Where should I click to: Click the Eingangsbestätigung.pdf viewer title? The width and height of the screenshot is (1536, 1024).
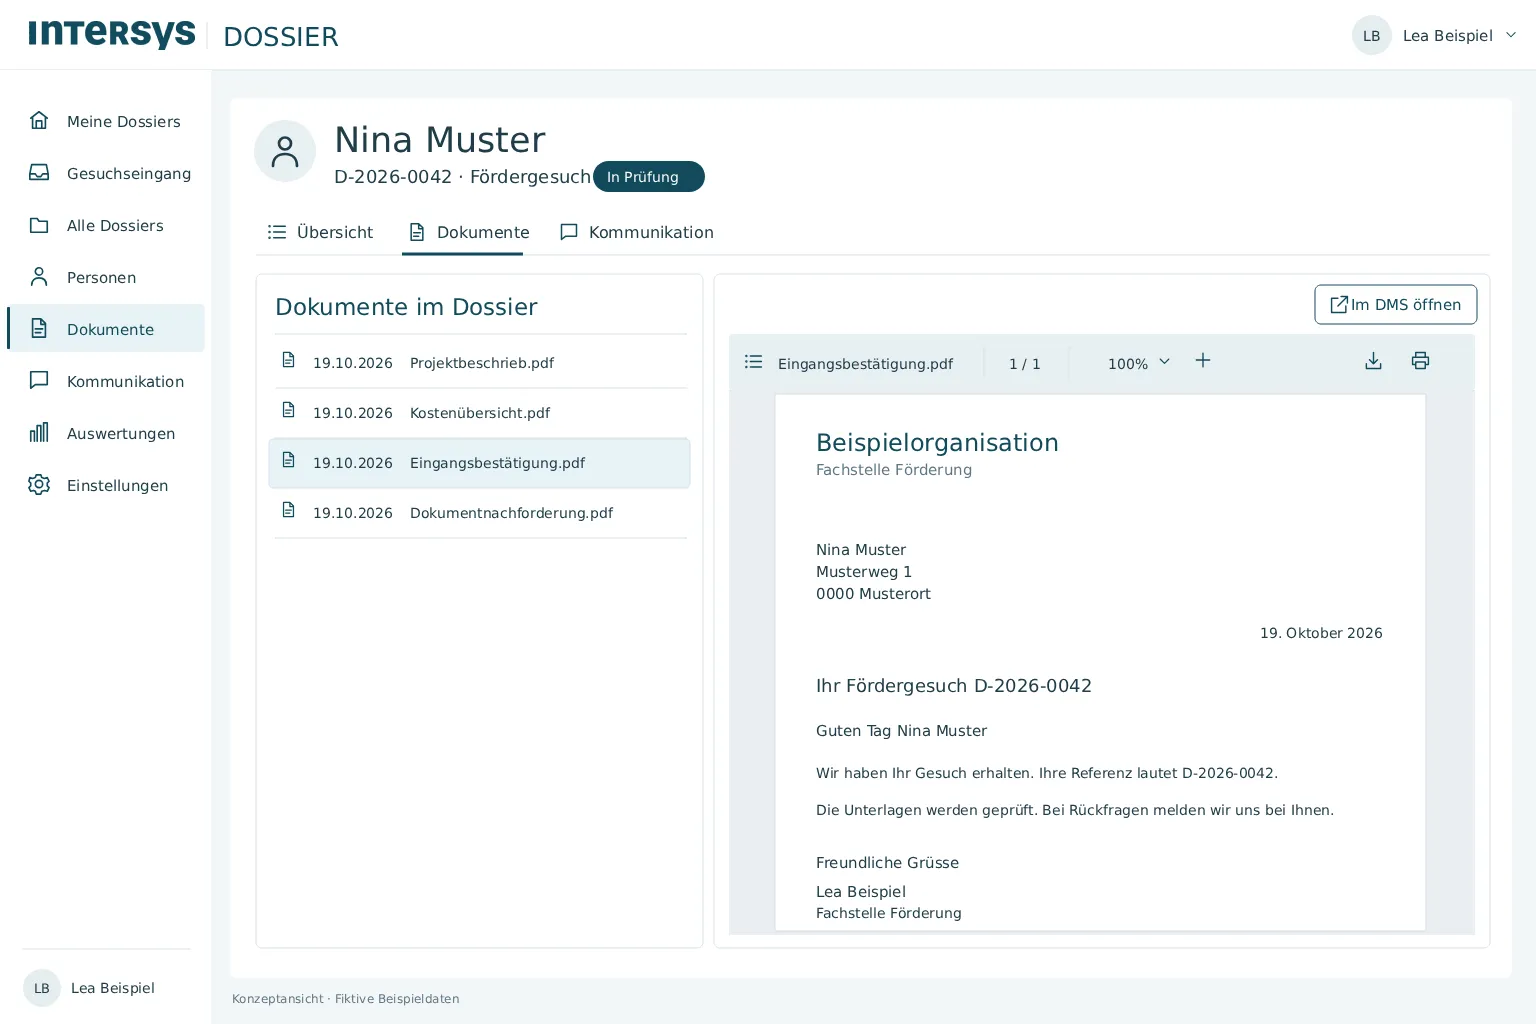point(865,364)
